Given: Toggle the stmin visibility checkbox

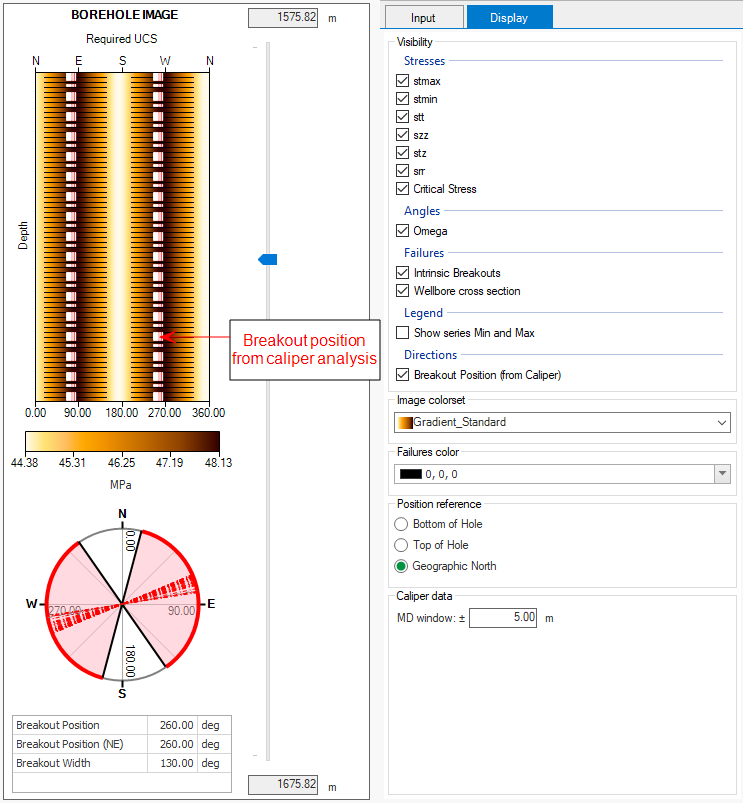Looking at the screenshot, I should (x=403, y=99).
